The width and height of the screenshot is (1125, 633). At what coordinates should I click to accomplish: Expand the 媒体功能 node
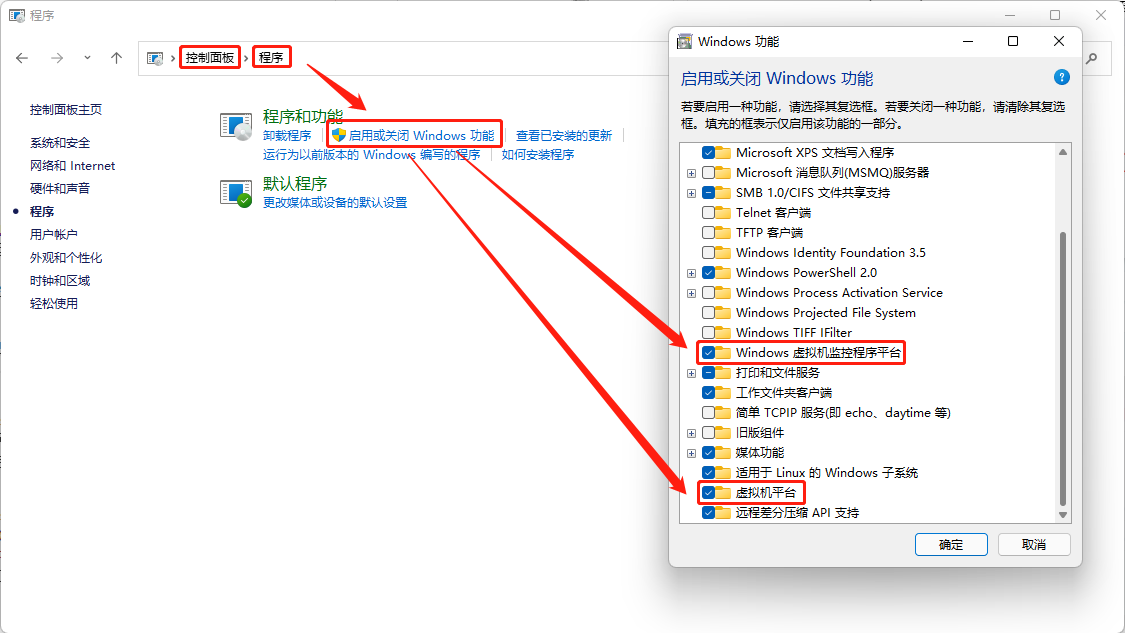[x=691, y=454]
